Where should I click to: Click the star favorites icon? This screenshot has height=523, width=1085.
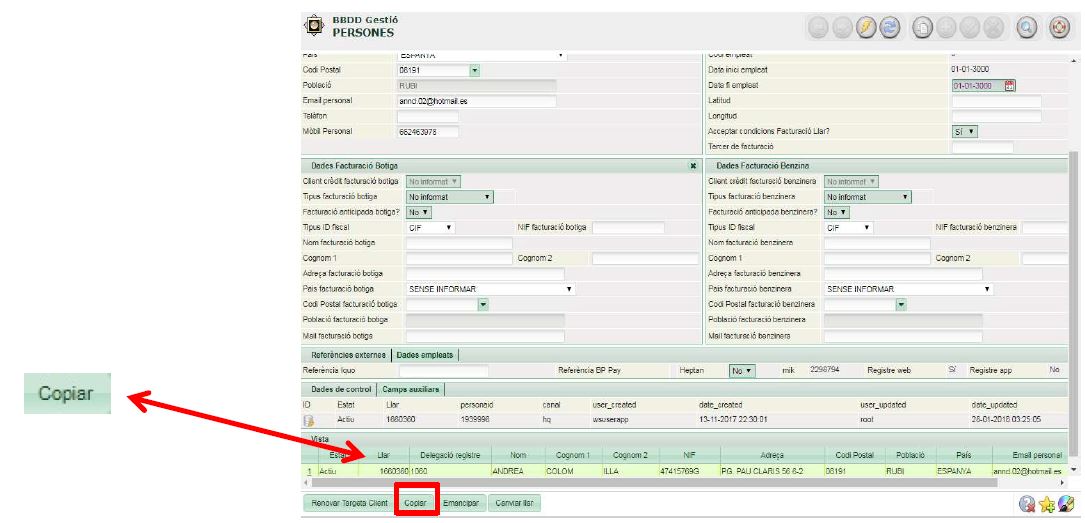pyautogui.click(x=1046, y=503)
